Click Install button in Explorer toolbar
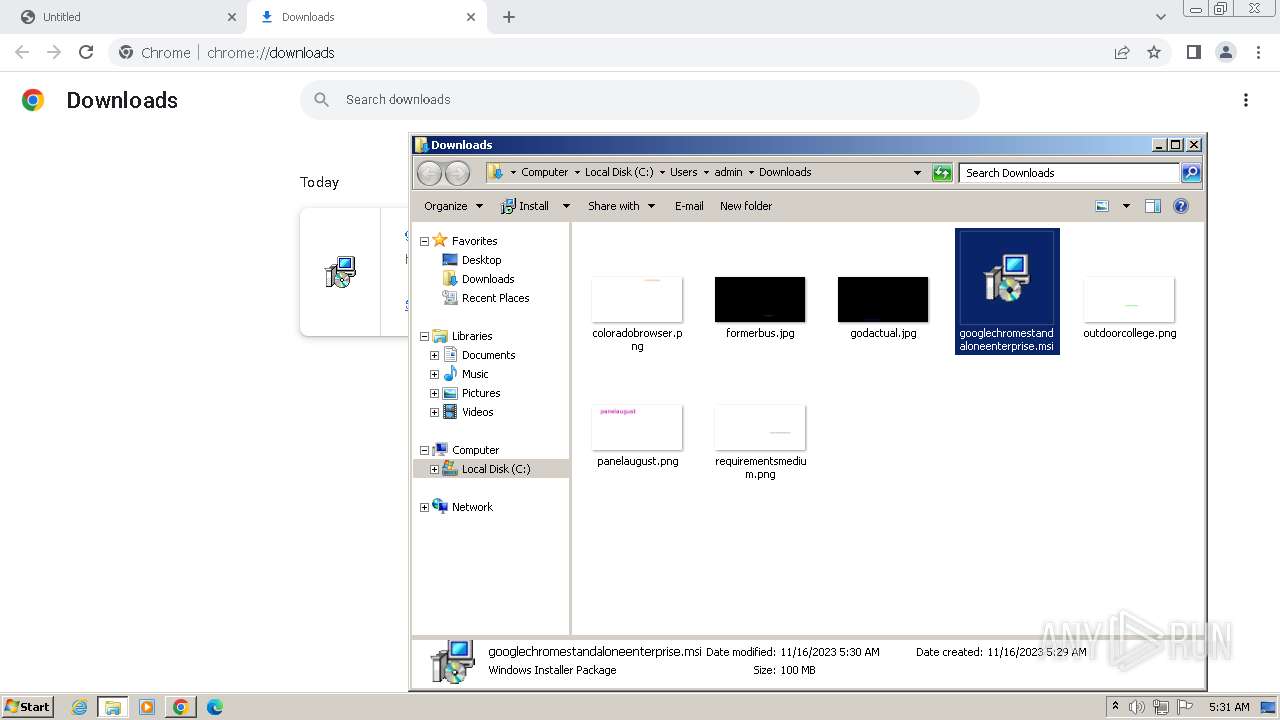1280x720 pixels. point(525,206)
